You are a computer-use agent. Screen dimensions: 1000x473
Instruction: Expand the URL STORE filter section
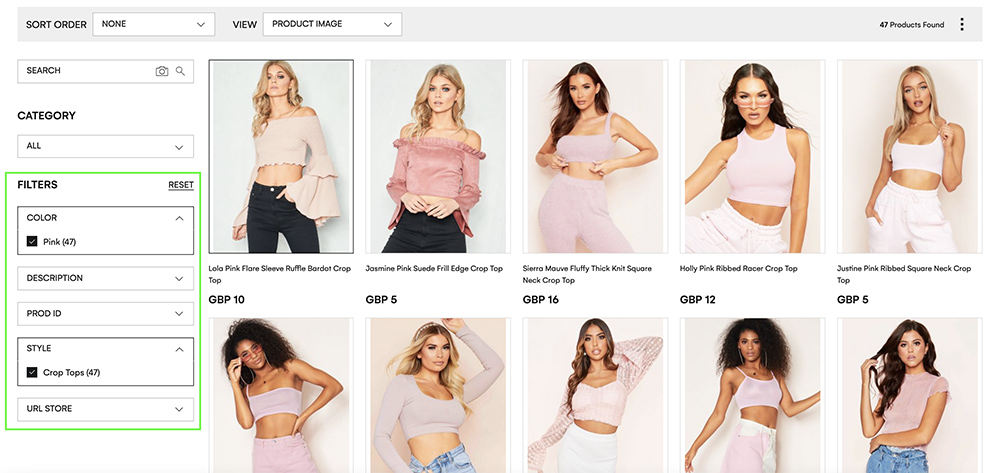coord(105,409)
